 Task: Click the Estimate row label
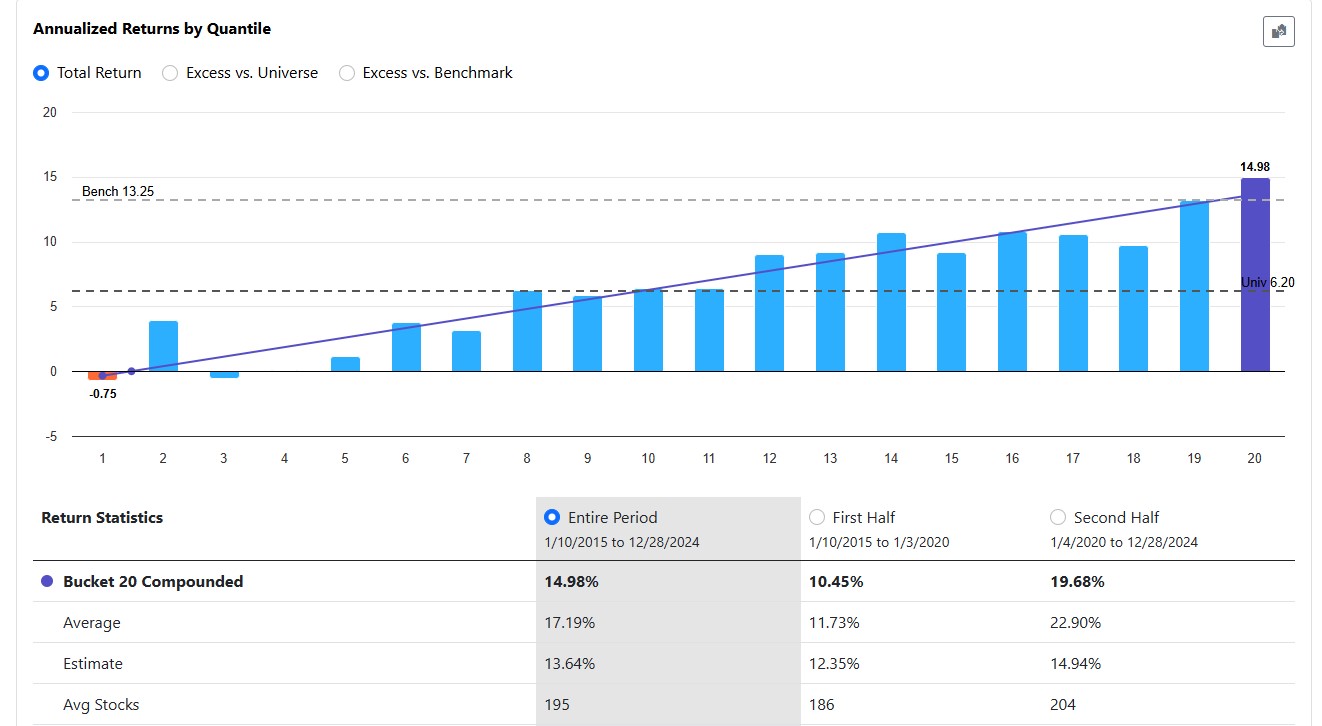[93, 664]
